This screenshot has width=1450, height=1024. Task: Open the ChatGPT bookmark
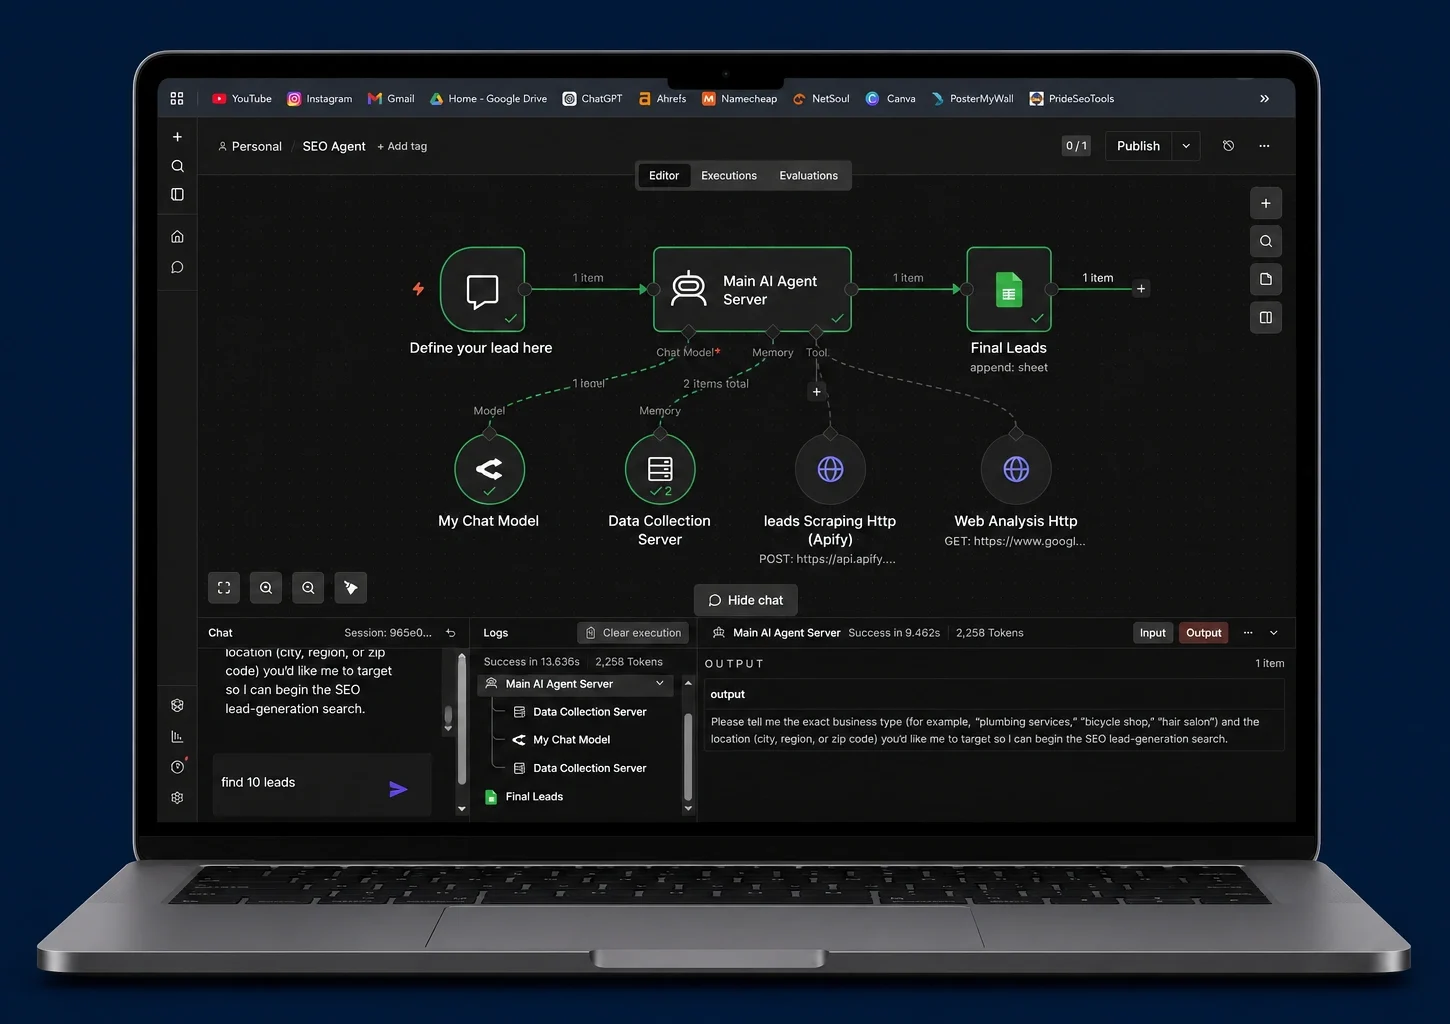click(x=592, y=98)
